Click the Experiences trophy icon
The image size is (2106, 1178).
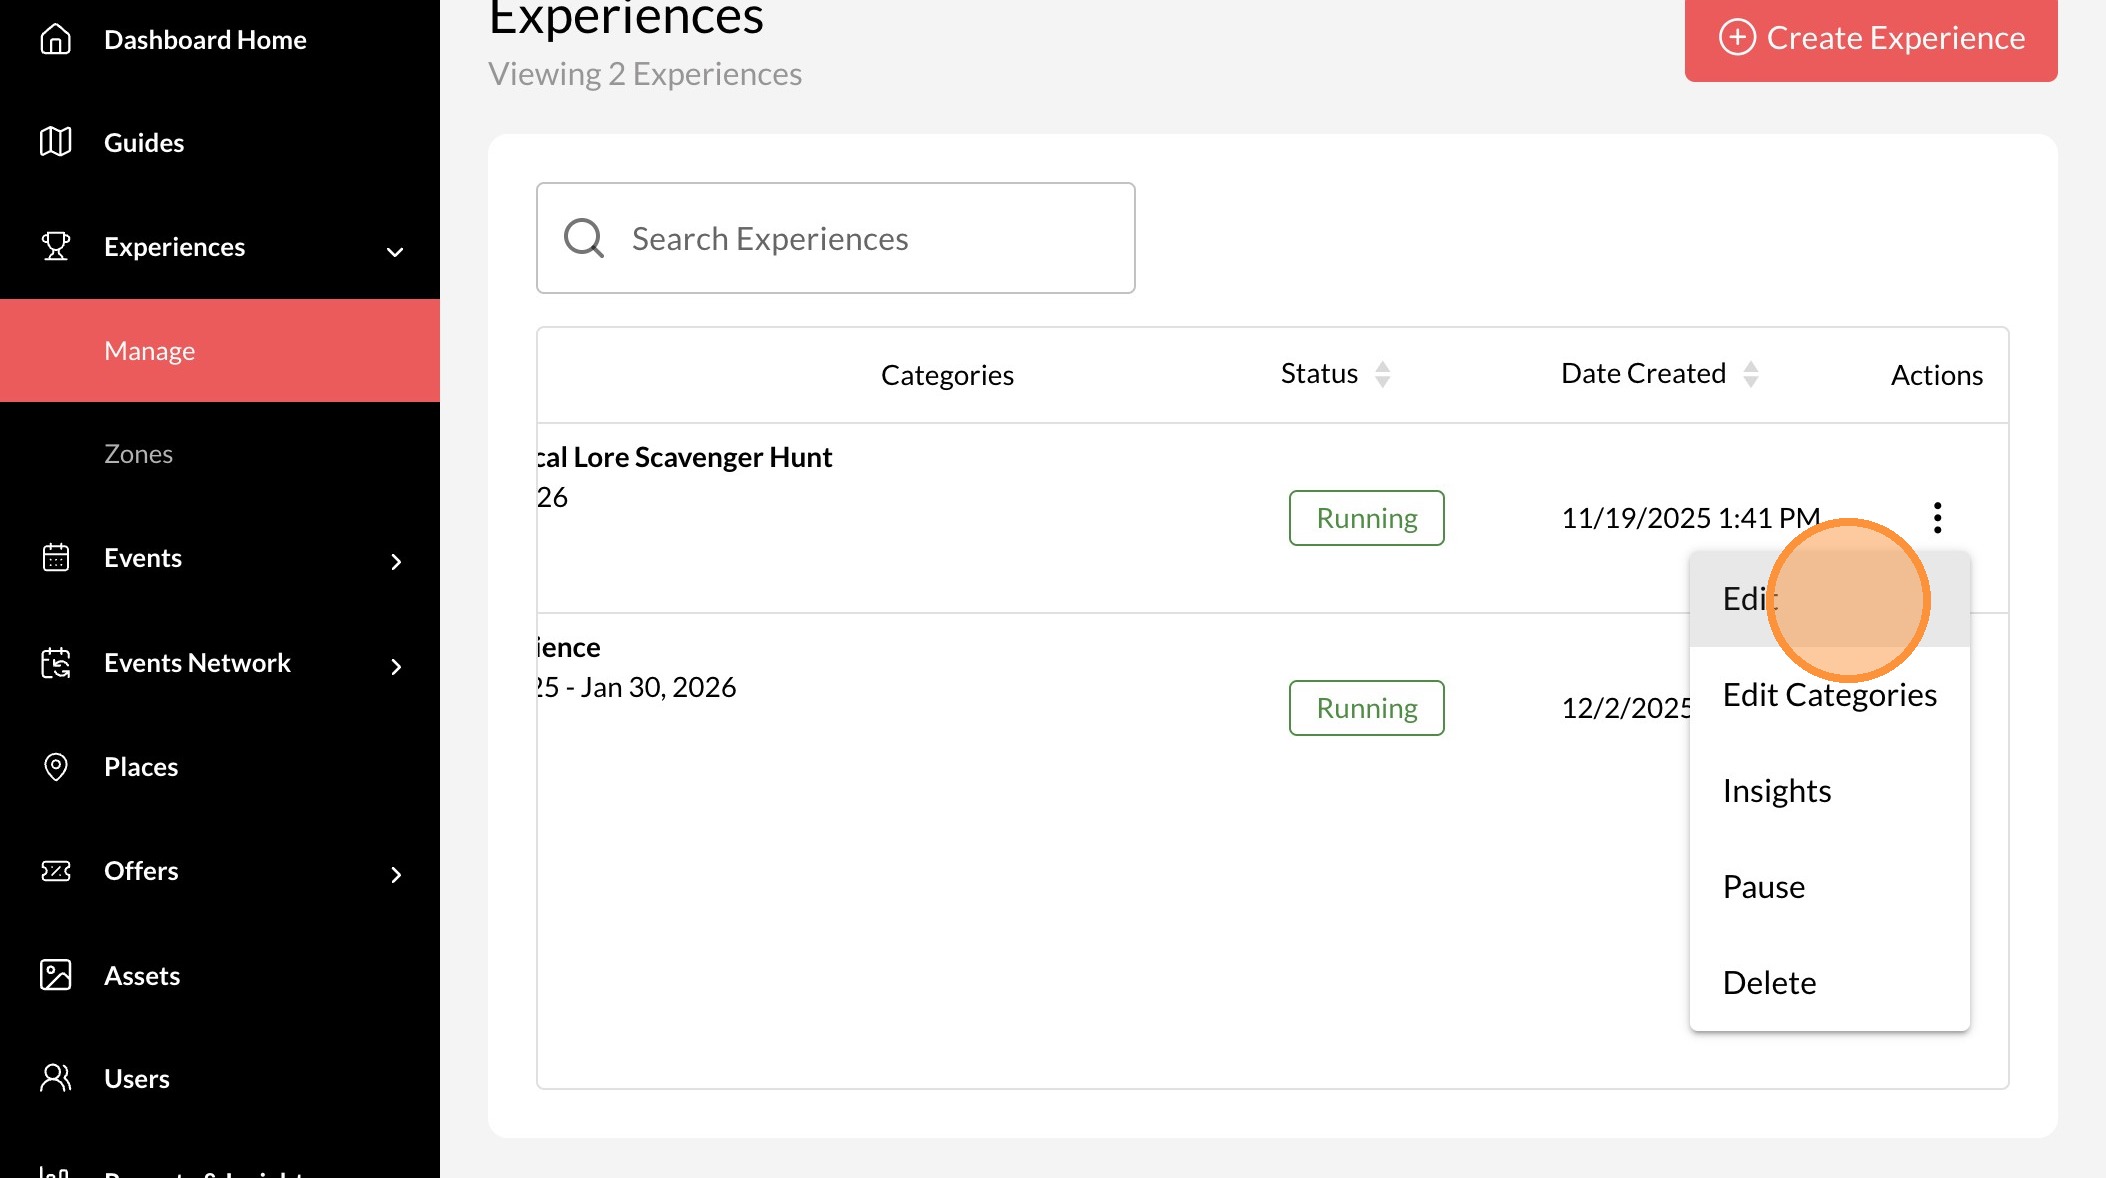56,246
